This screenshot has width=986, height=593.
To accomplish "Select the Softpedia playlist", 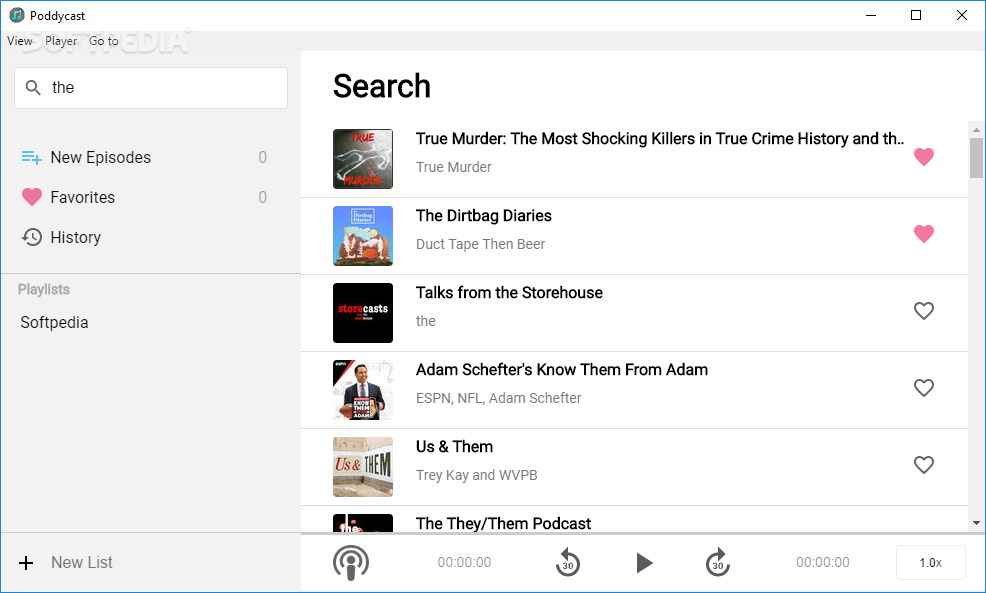I will pos(54,322).
